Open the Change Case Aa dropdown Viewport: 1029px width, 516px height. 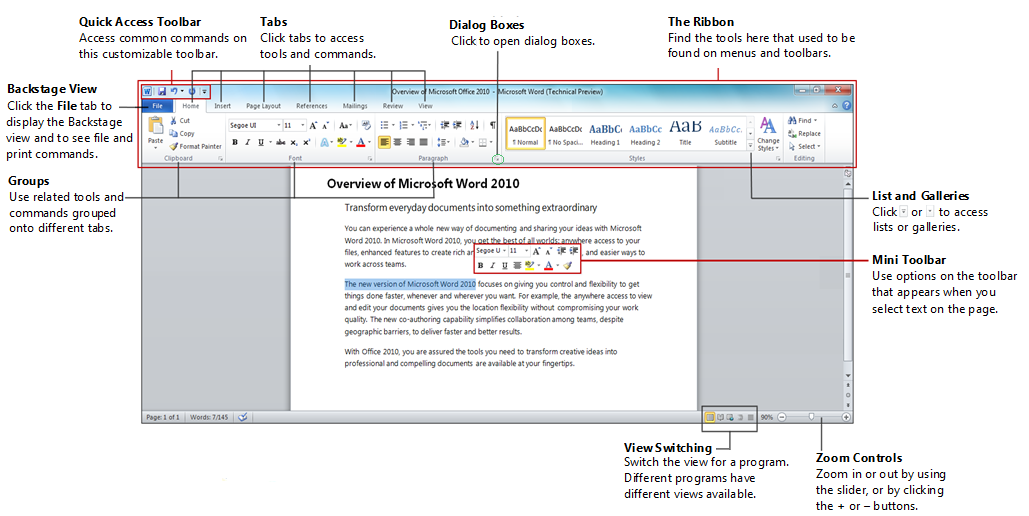[346, 125]
